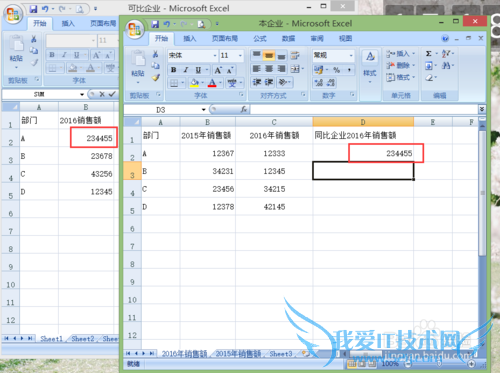This screenshot has height=373, width=500.
Task: Open fill color dropdown arrow in 本企业
Action: tap(202, 83)
